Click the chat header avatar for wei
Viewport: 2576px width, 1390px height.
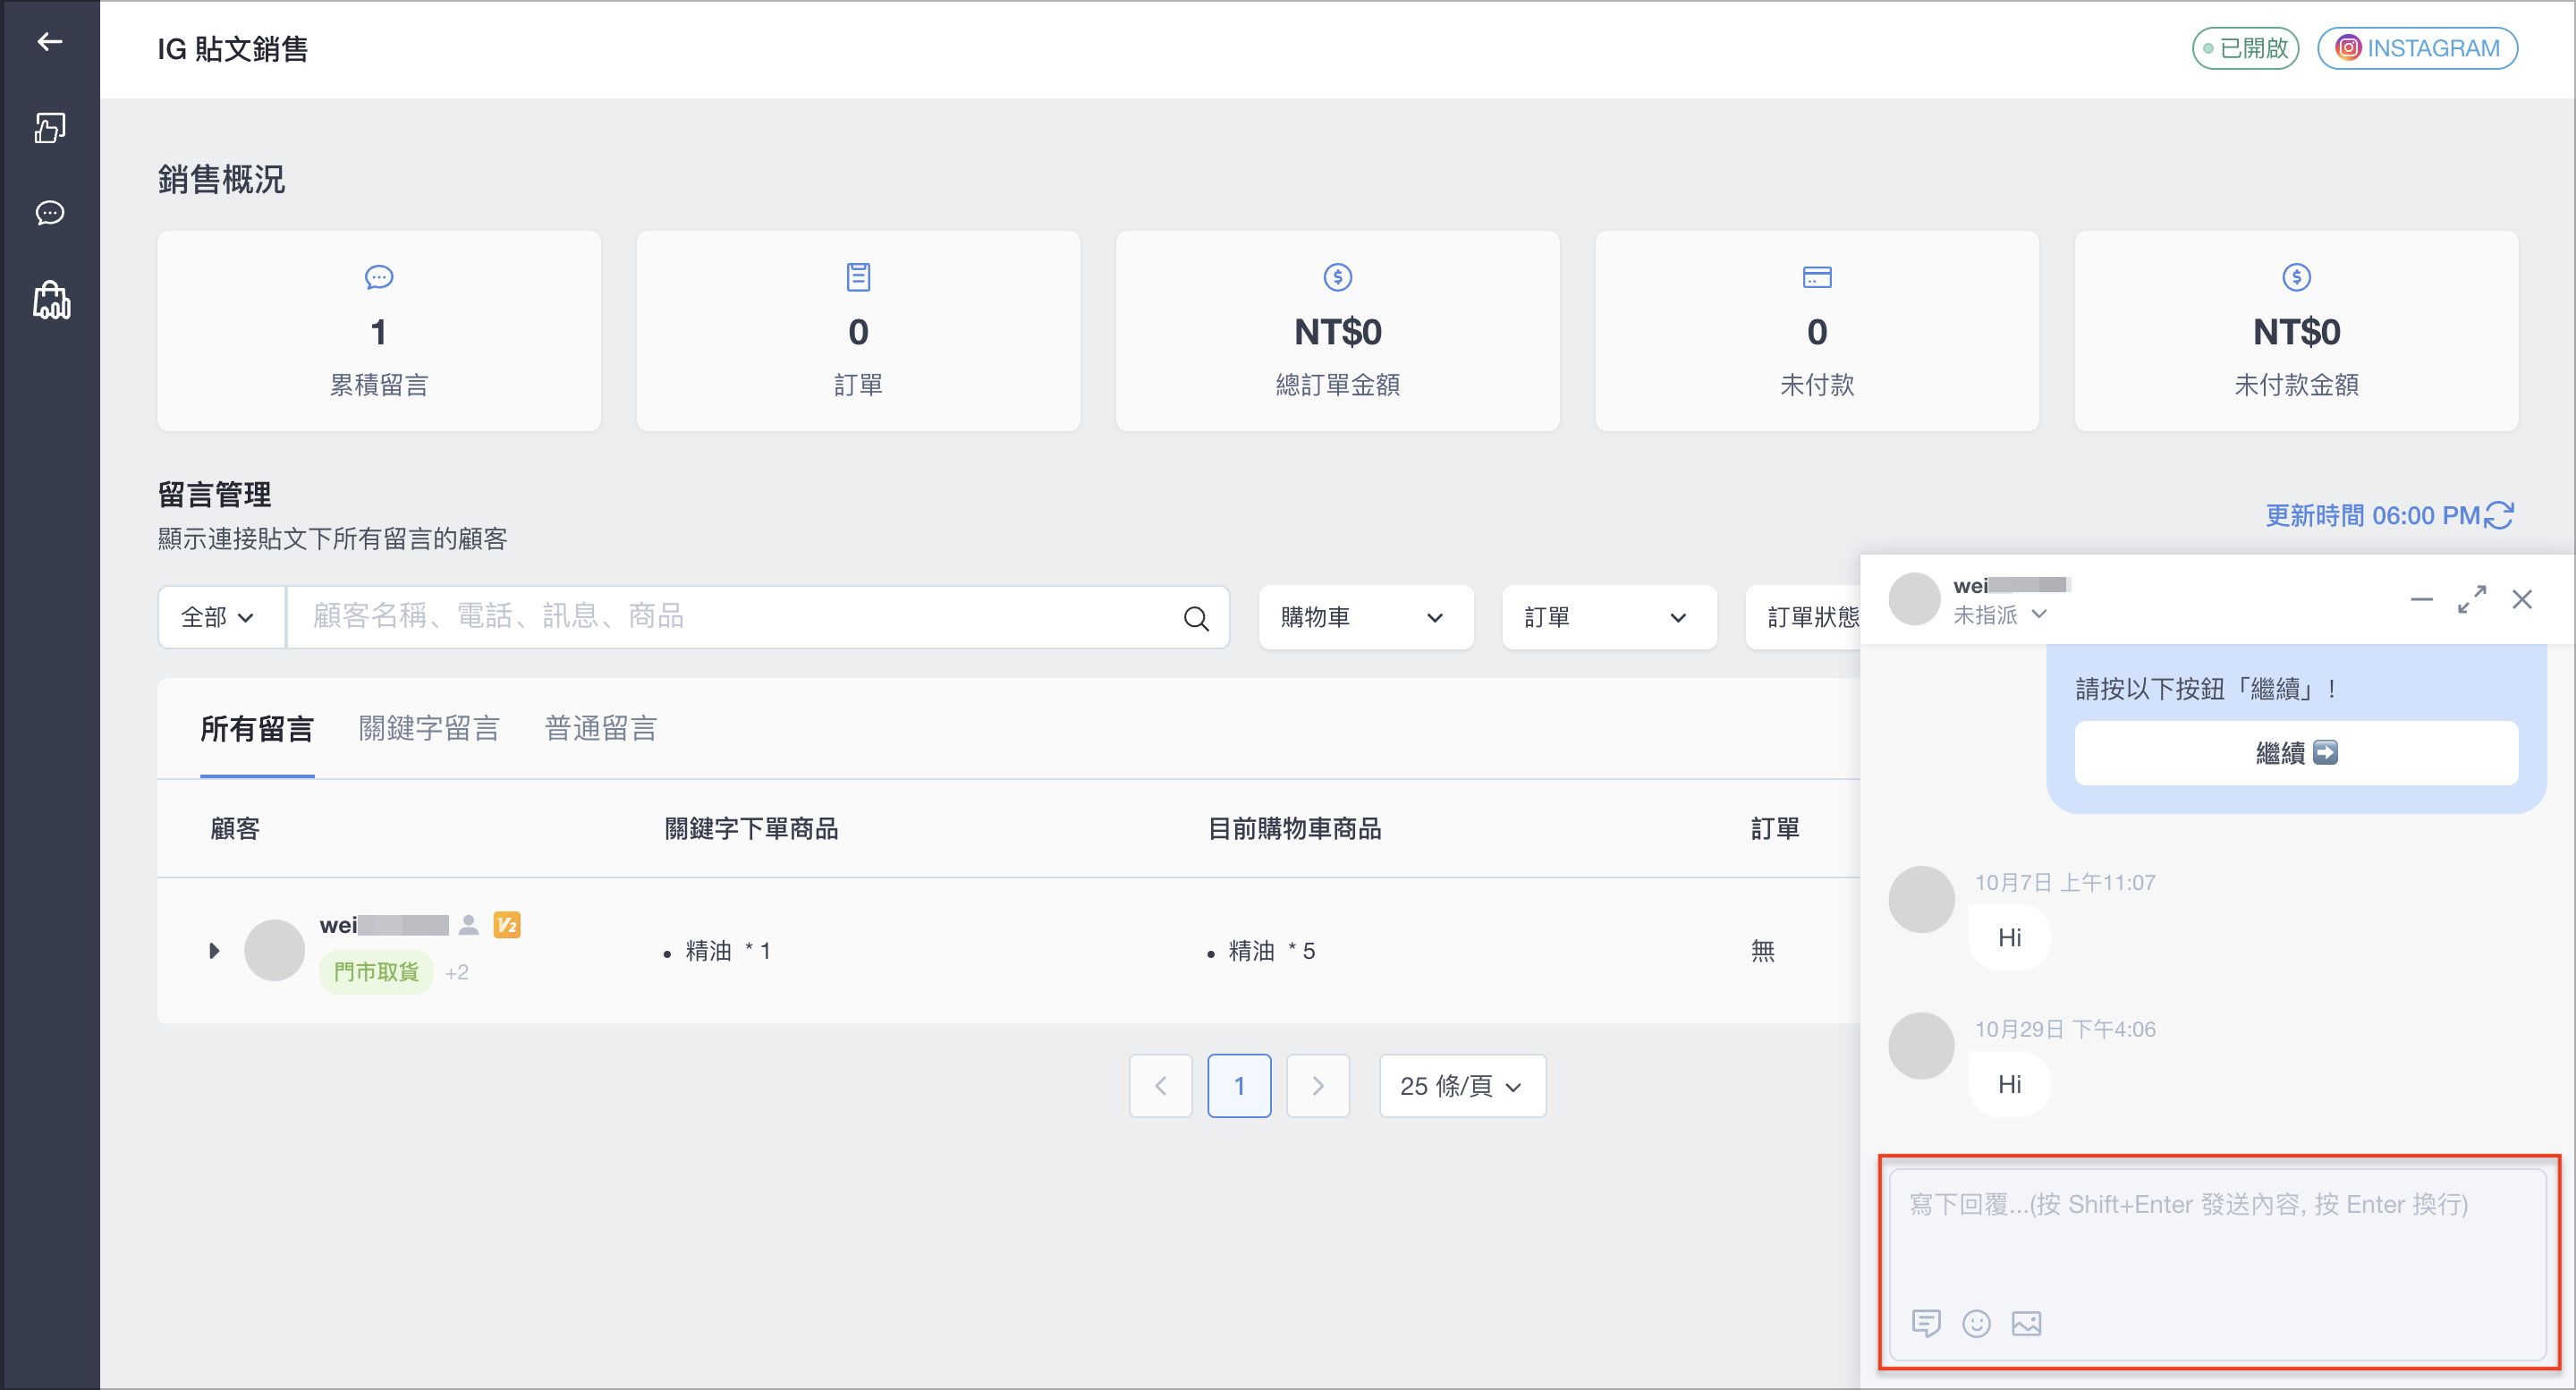pos(1914,599)
